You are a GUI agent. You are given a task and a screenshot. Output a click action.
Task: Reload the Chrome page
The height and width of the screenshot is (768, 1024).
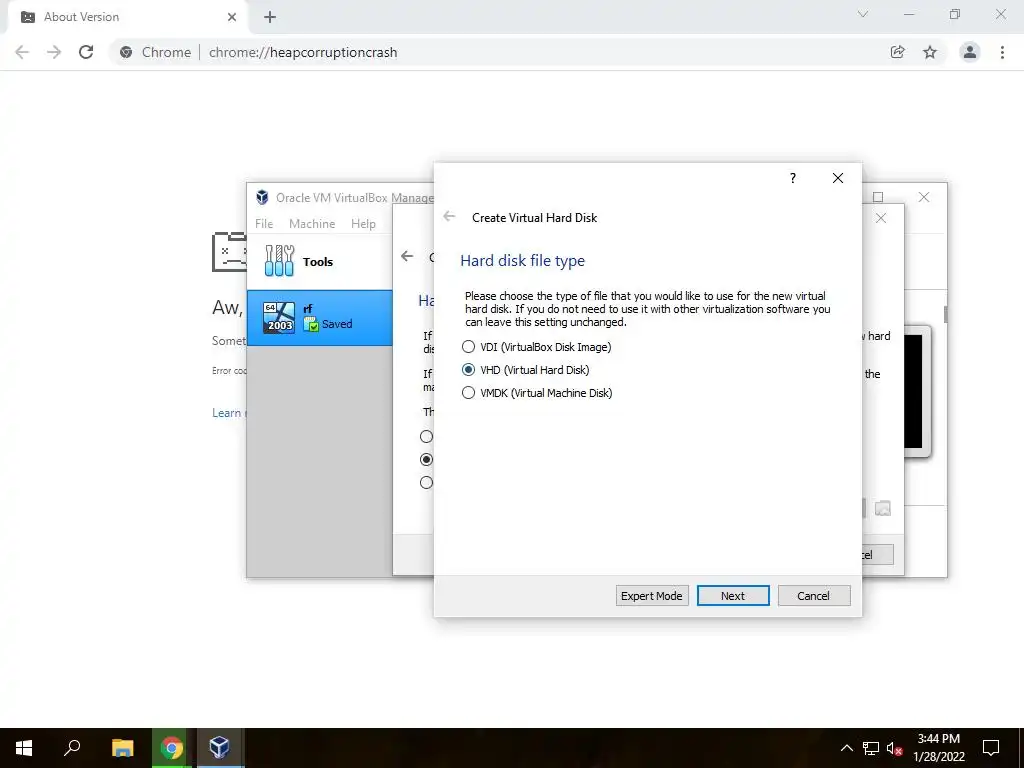click(x=86, y=52)
